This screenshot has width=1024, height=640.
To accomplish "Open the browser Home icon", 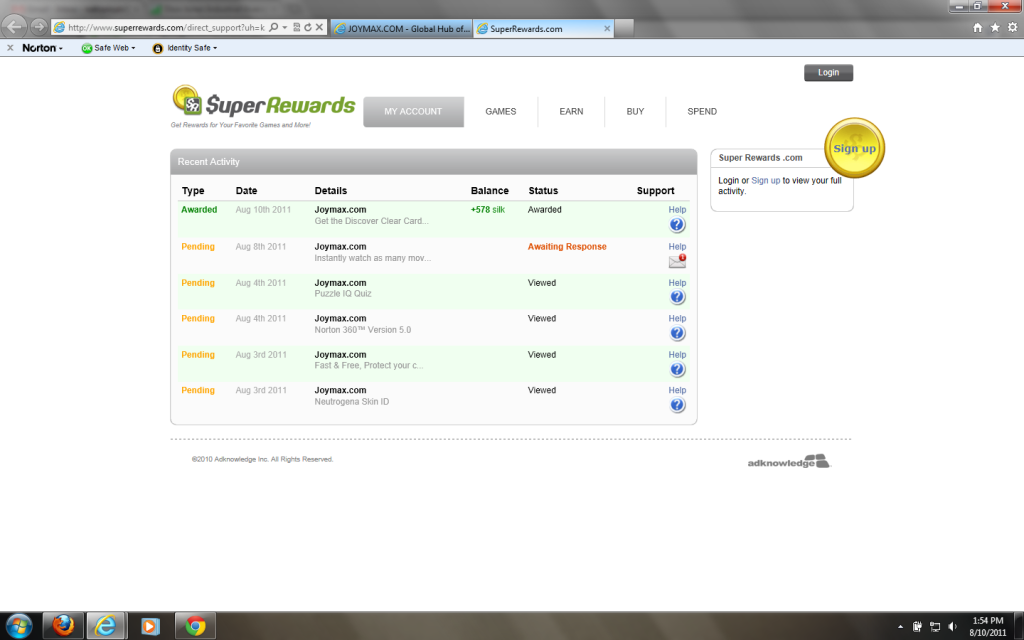I will (978, 27).
